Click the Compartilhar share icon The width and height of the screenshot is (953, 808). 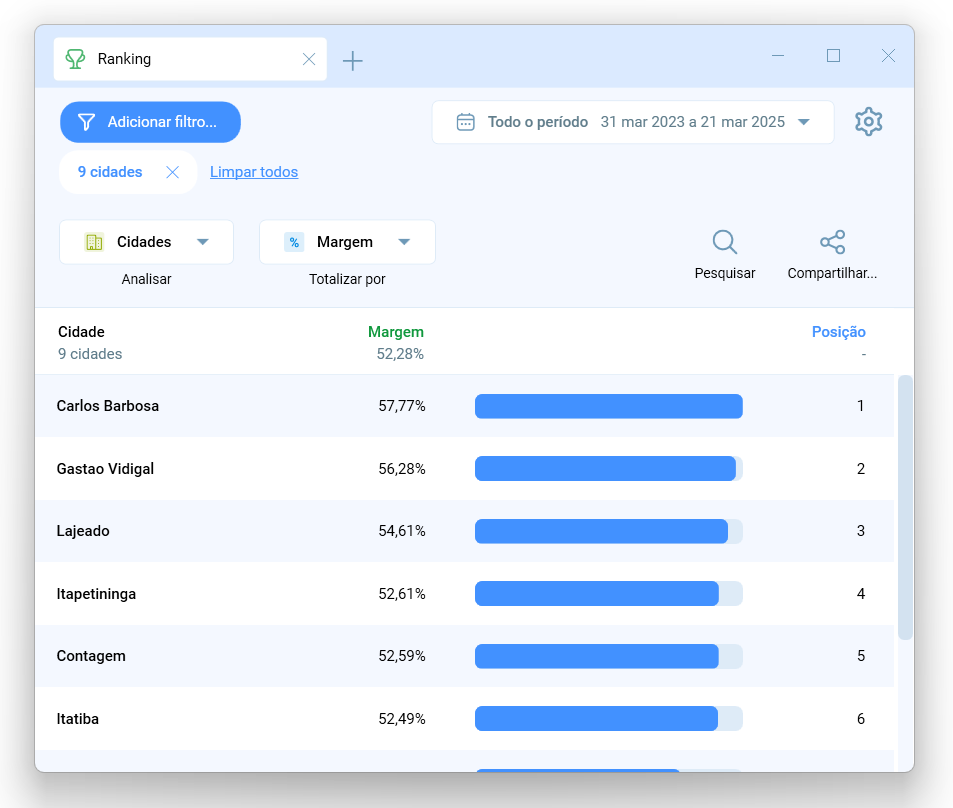pos(832,242)
